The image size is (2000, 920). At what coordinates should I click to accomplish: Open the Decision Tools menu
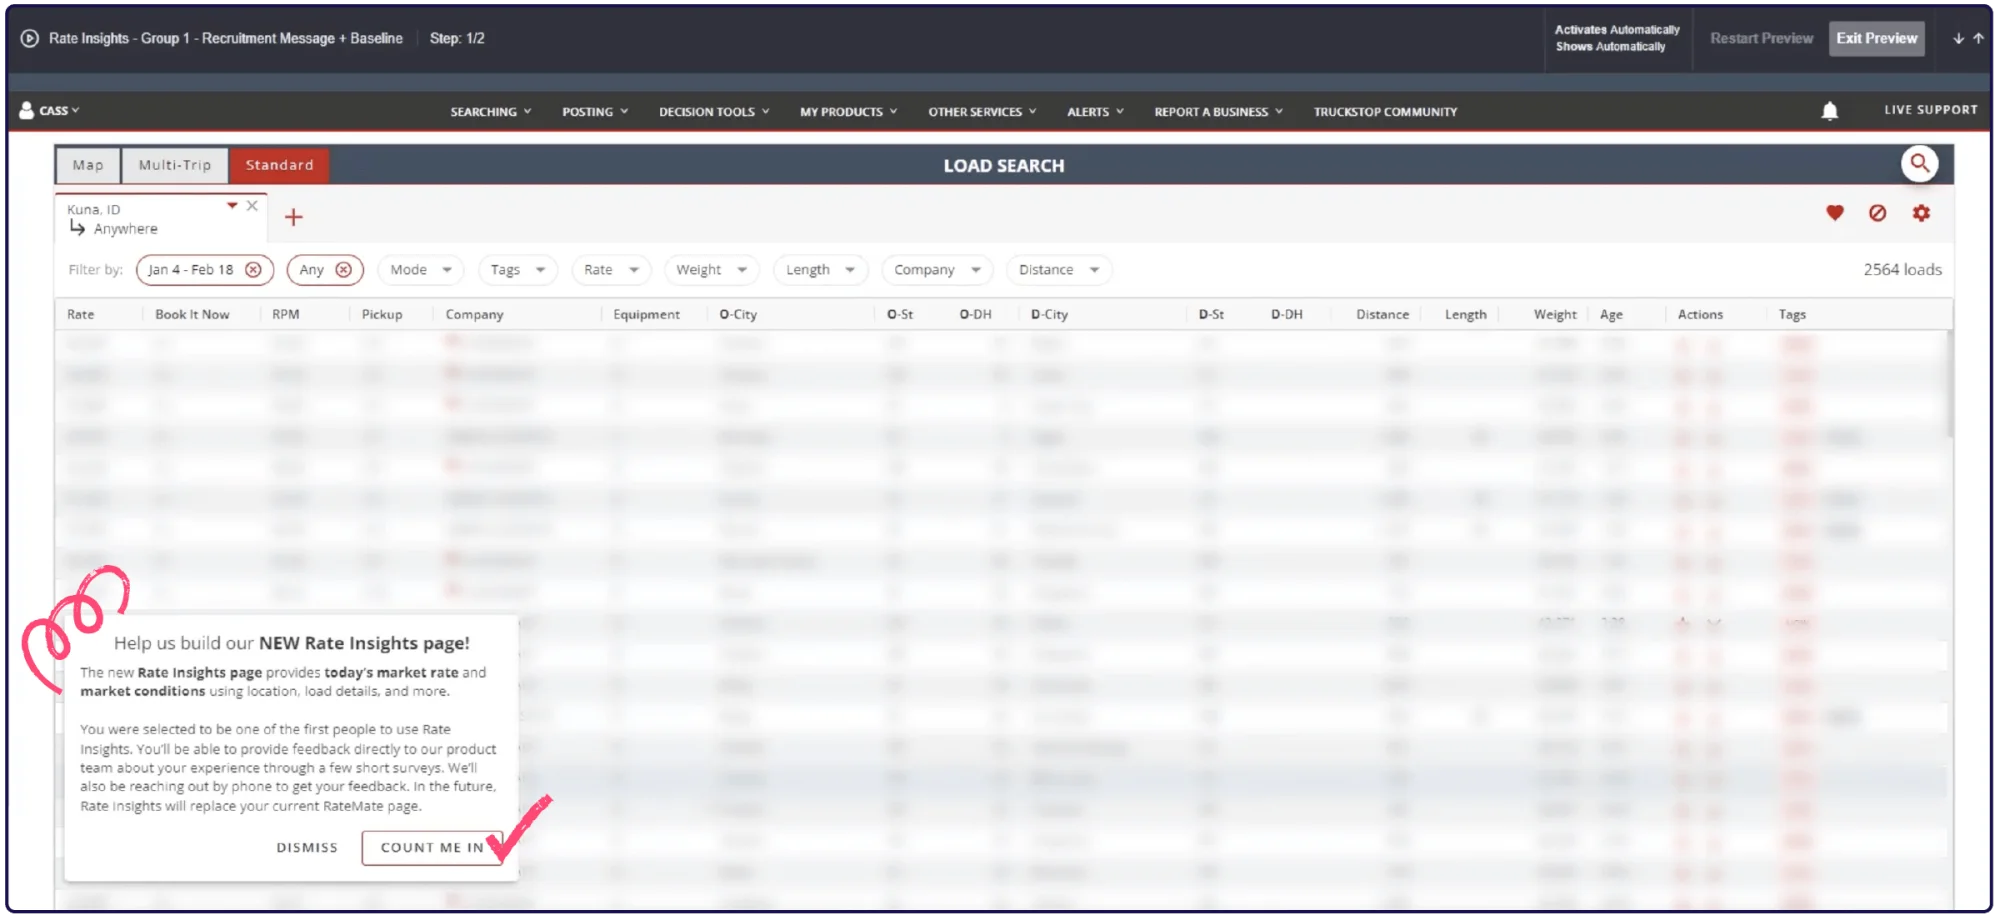713,112
